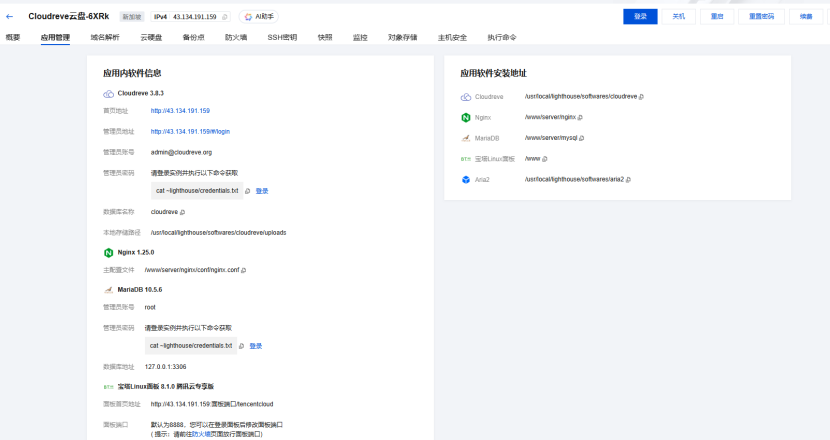830x440 pixels.
Task: Select the admin@cloudreve.org account text
Action: [x=181, y=152]
